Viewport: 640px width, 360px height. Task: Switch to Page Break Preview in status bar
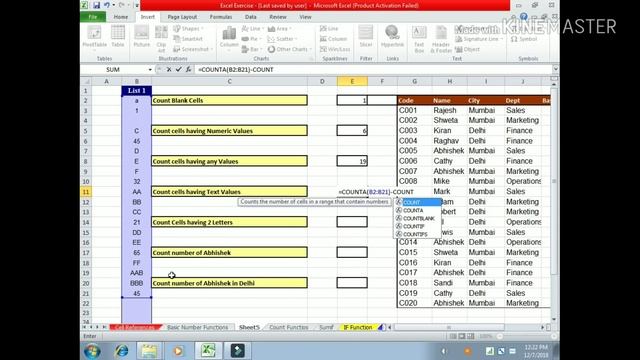[471, 336]
